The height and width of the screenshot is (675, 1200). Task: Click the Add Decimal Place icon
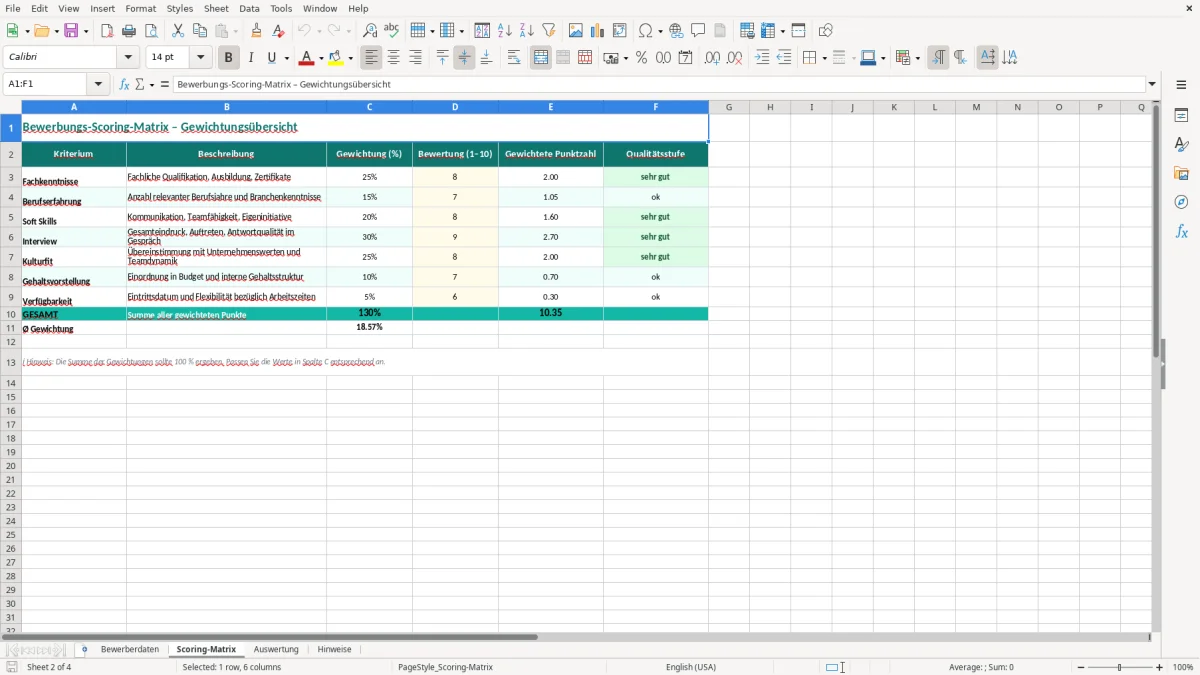(x=712, y=58)
